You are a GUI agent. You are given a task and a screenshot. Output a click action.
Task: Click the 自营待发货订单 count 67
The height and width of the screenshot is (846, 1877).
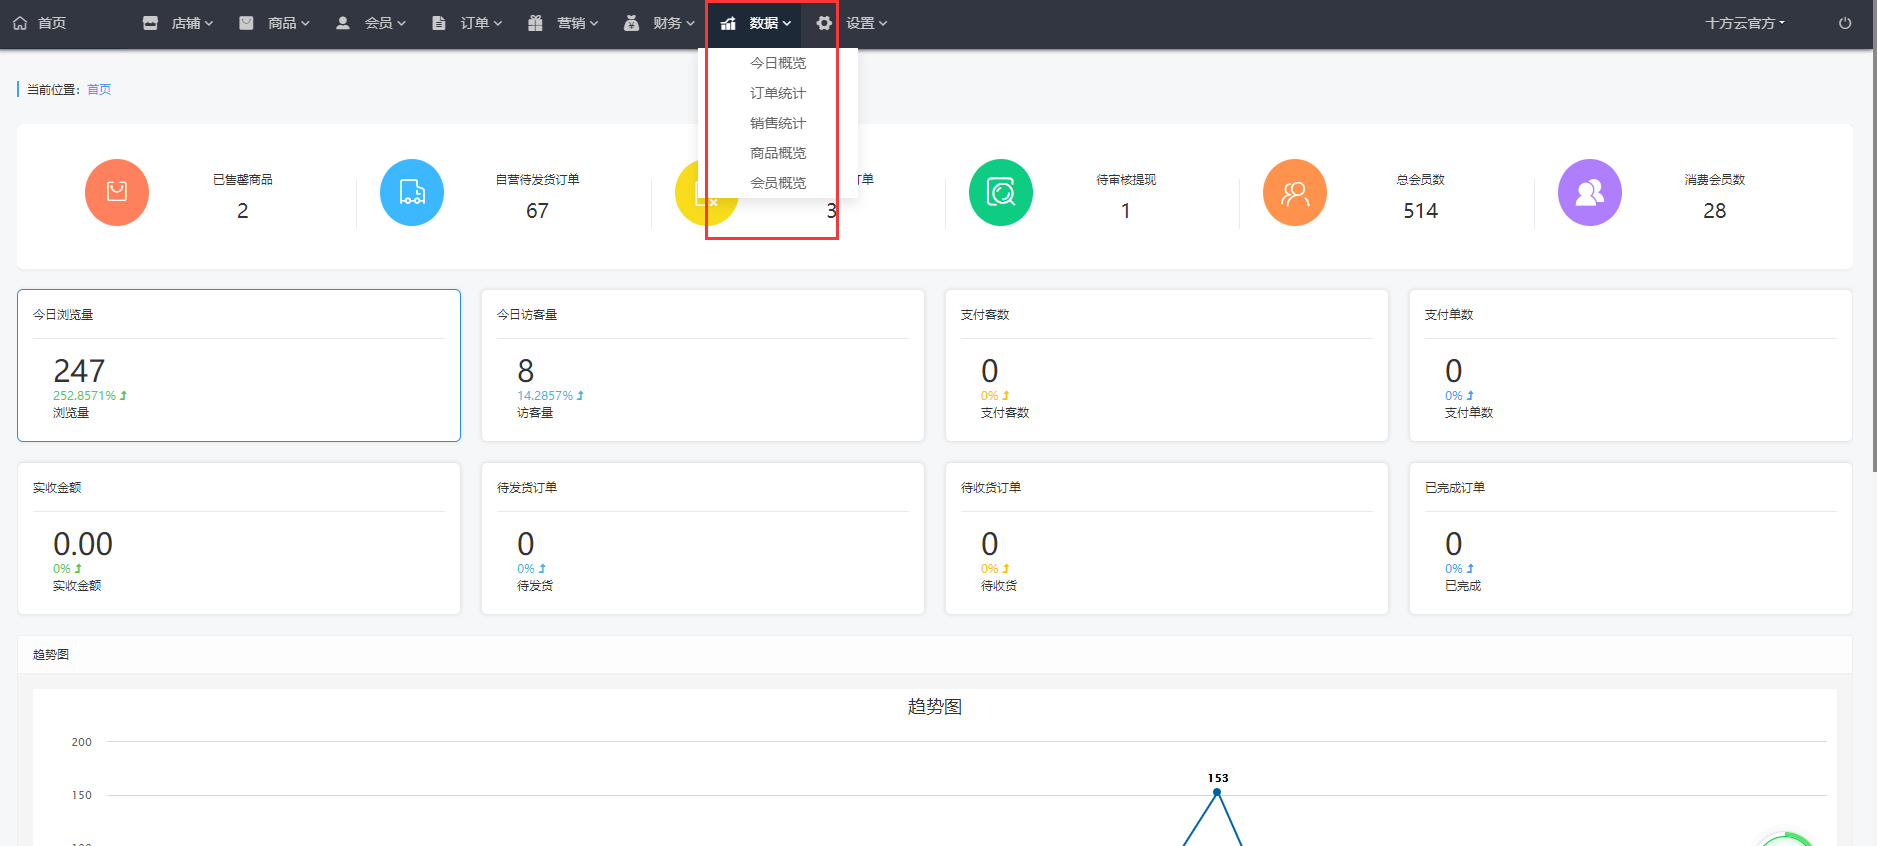tap(537, 211)
